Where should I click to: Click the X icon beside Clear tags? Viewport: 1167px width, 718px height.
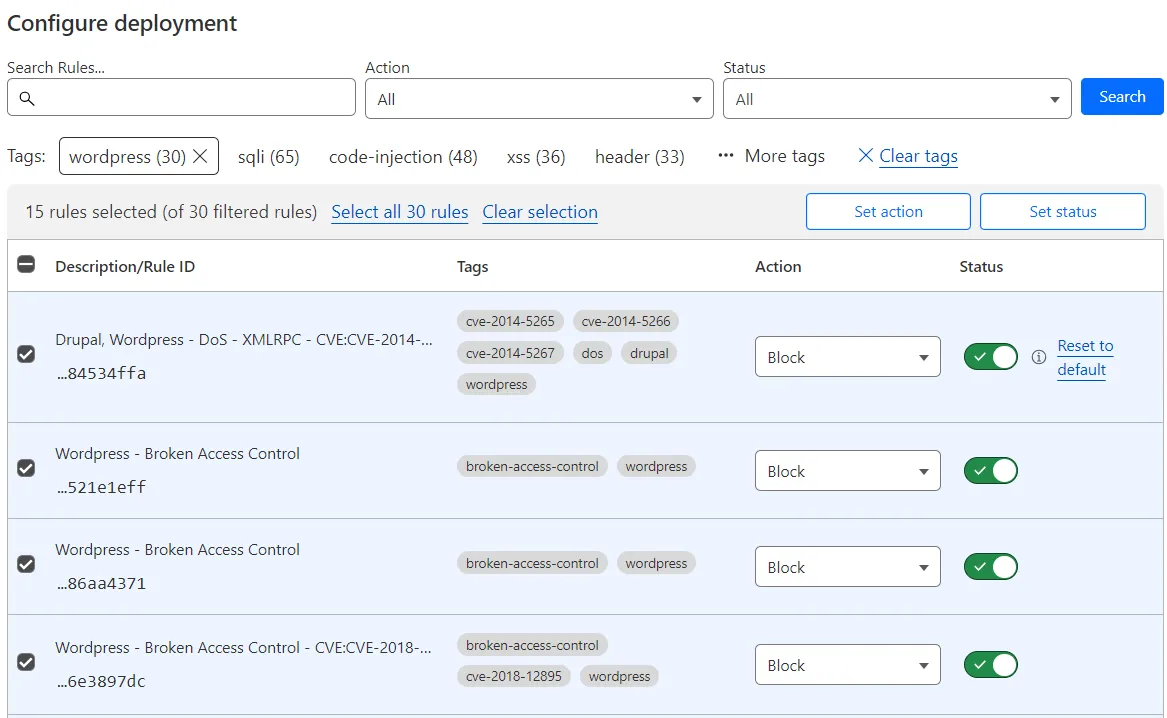[x=865, y=156]
